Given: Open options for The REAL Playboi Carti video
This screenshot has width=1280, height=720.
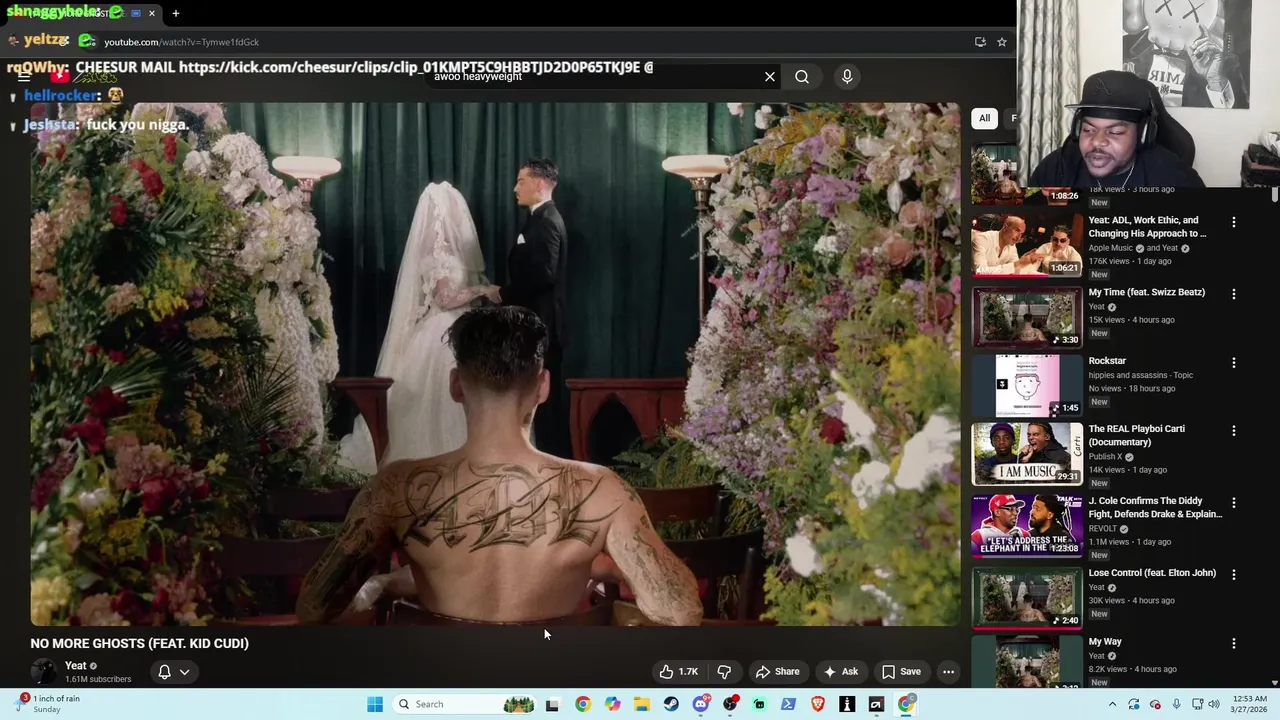Looking at the screenshot, I should pos(1233,430).
